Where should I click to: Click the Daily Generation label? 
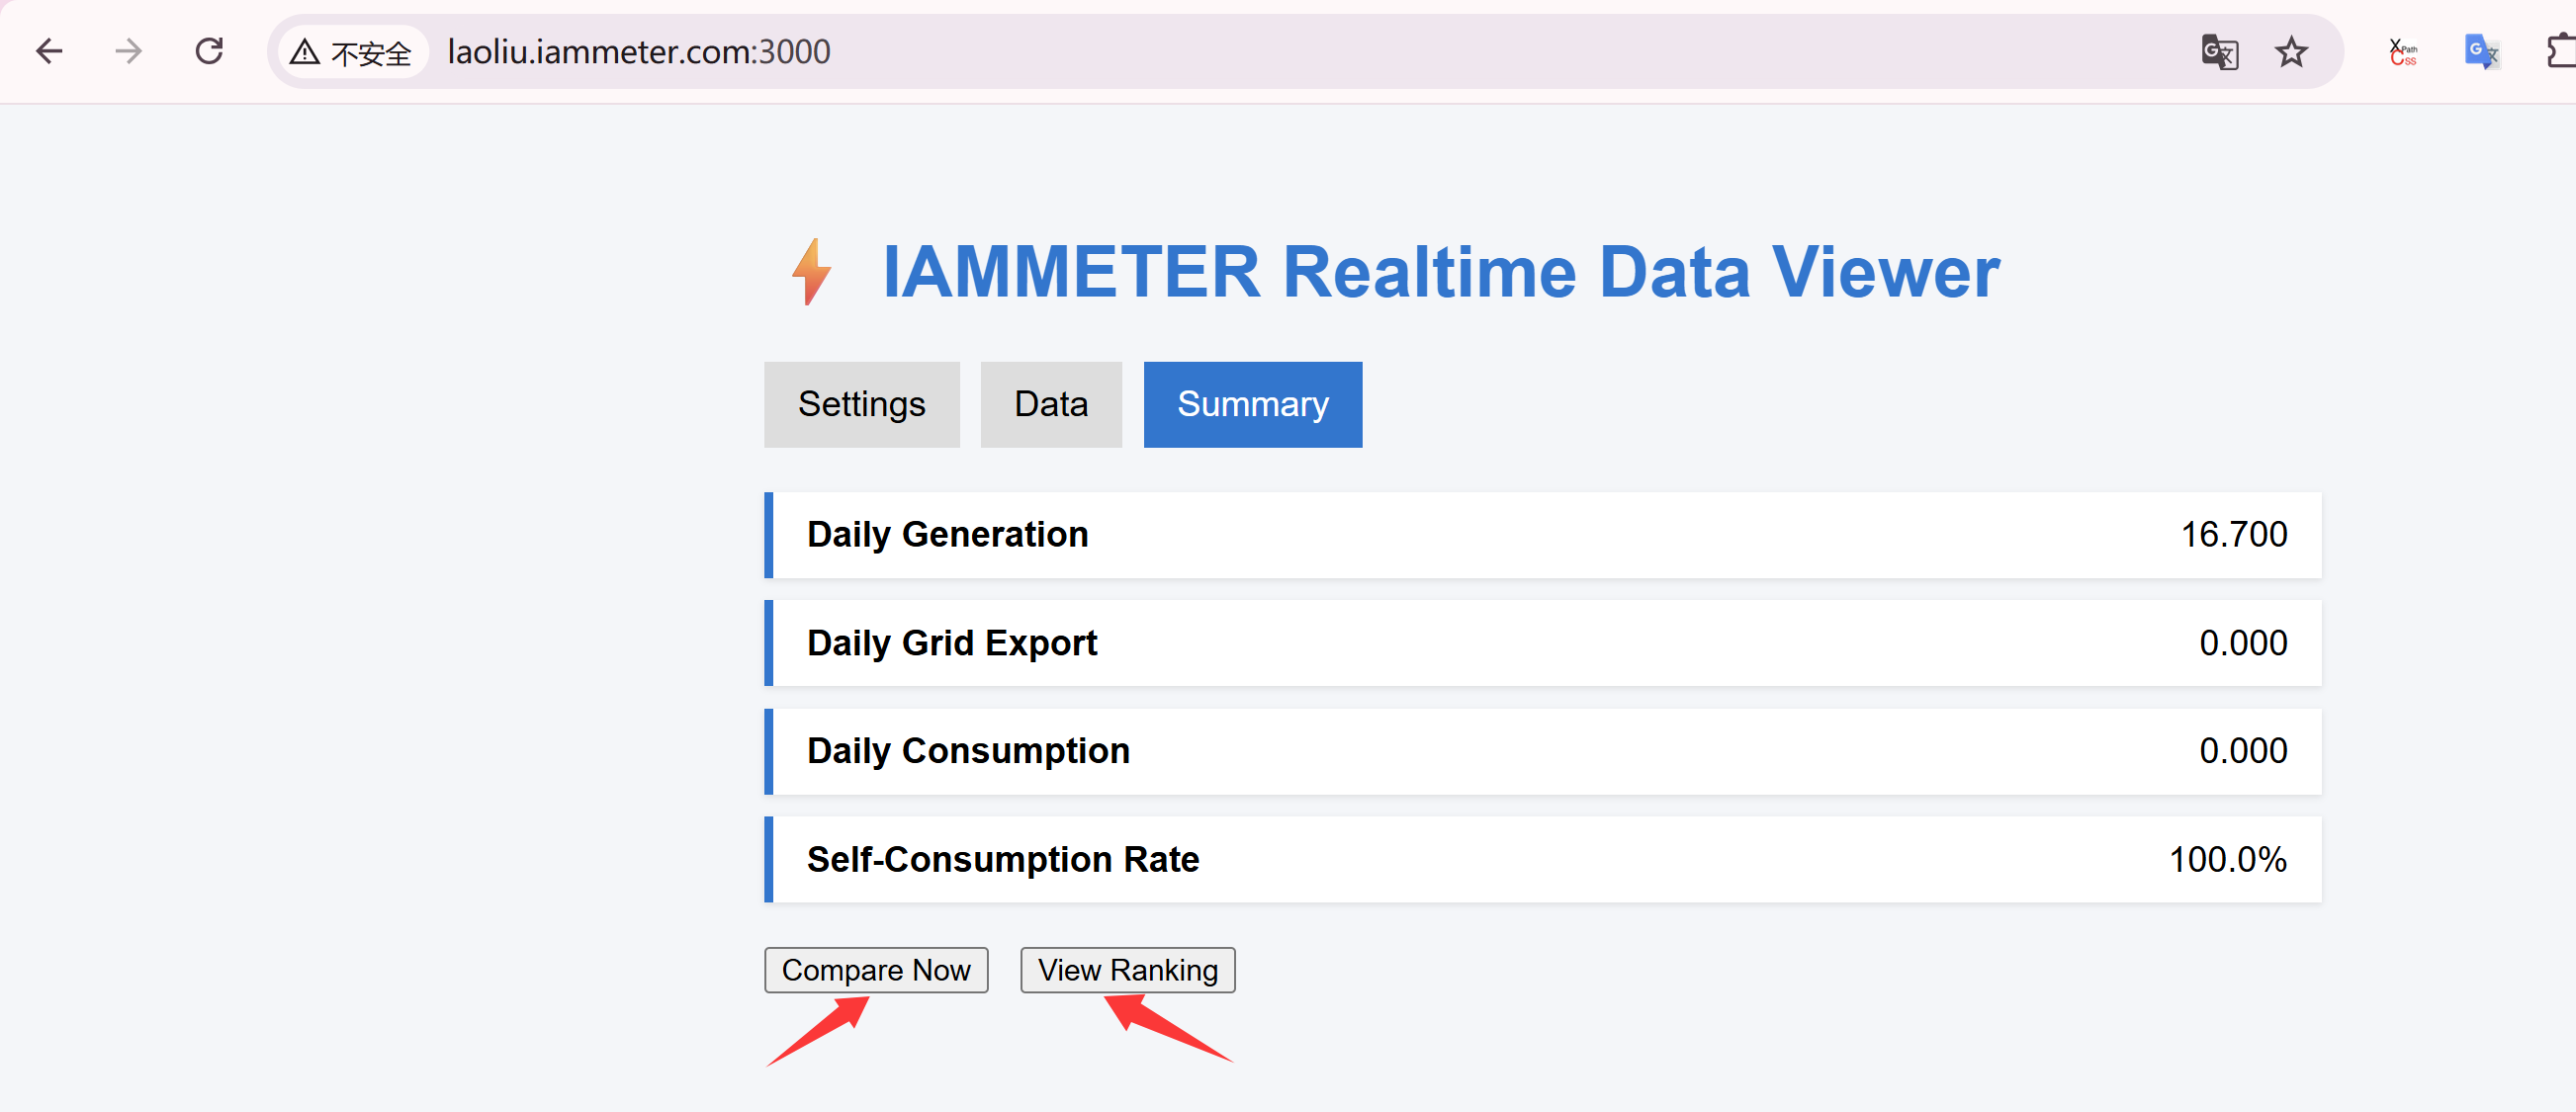tap(947, 534)
